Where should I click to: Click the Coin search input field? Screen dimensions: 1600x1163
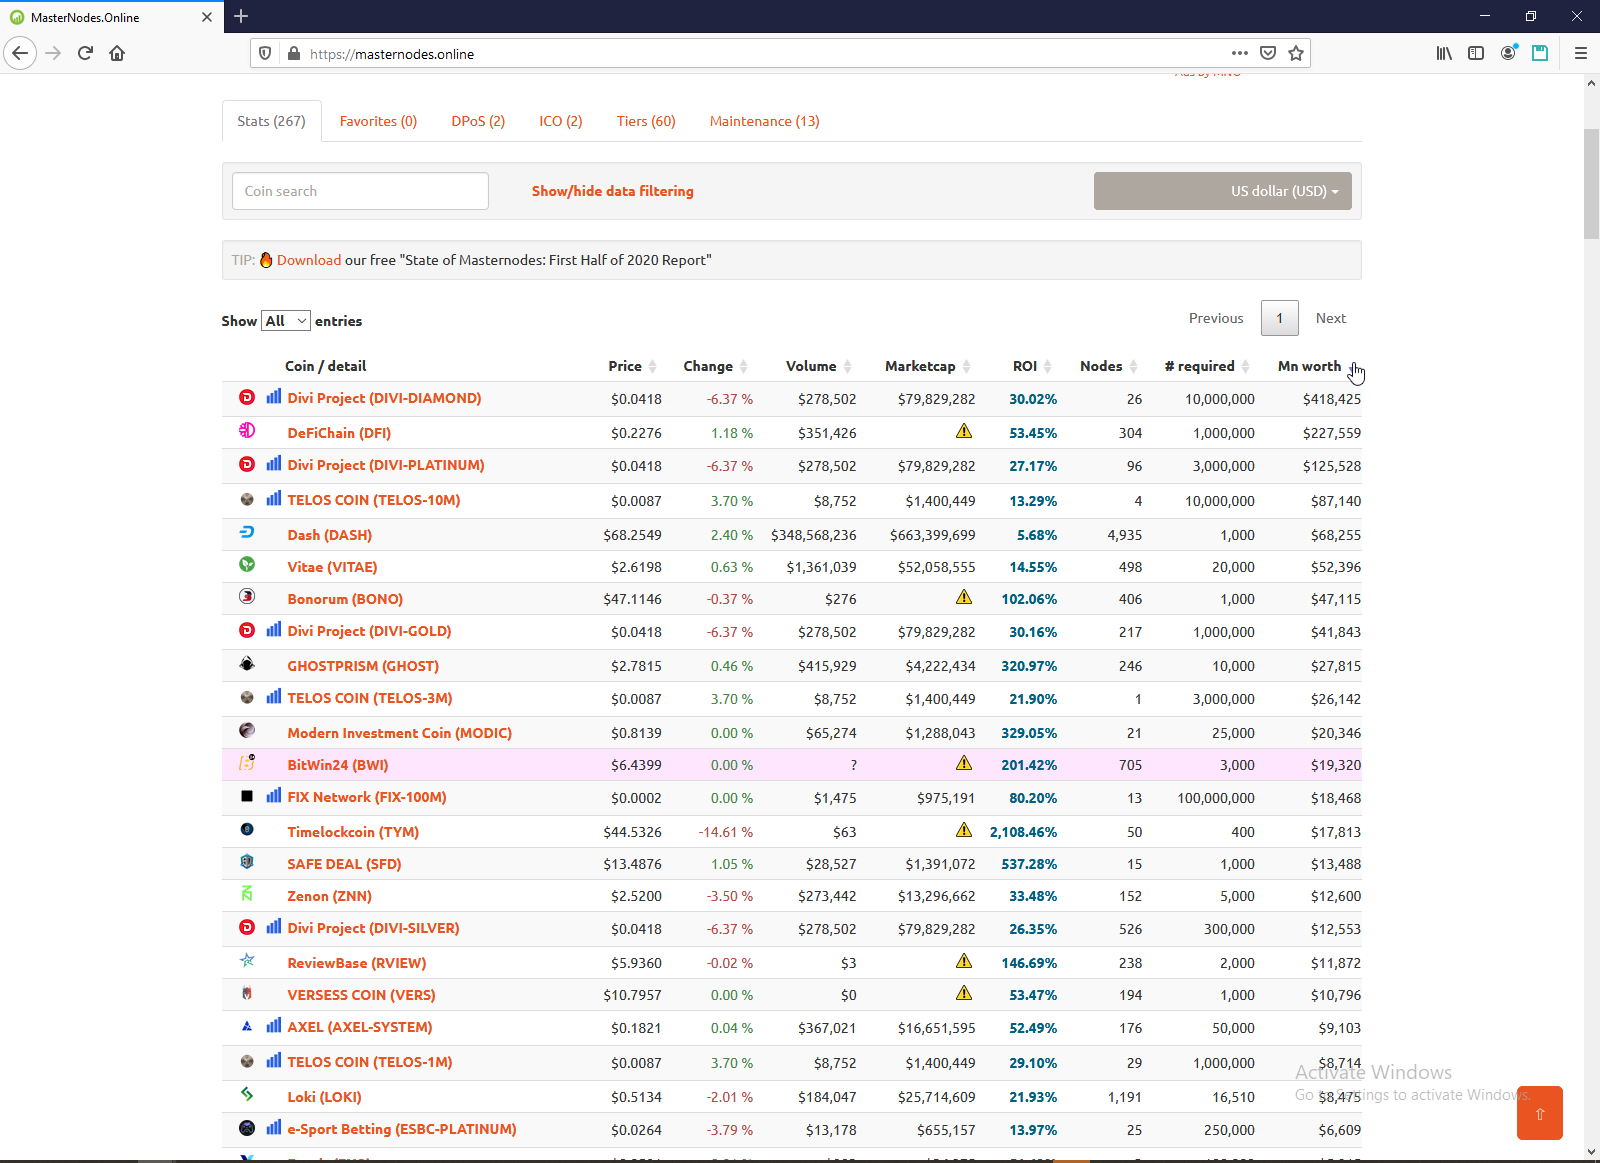(x=360, y=191)
